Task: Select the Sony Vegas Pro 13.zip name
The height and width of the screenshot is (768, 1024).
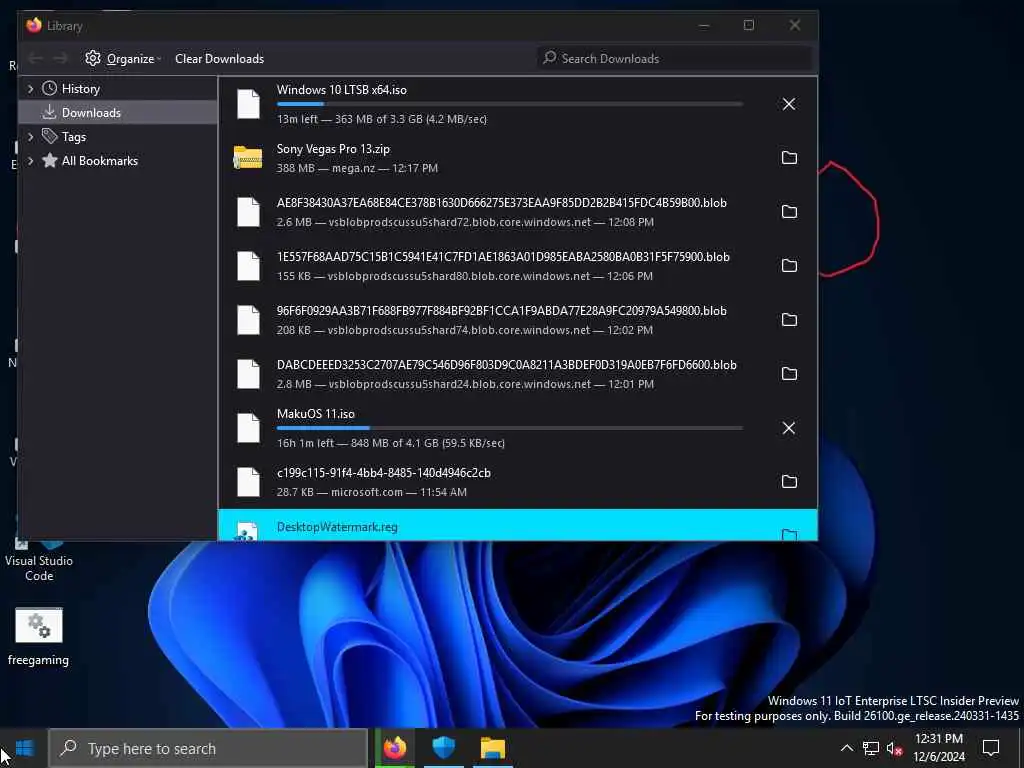Action: click(x=333, y=149)
